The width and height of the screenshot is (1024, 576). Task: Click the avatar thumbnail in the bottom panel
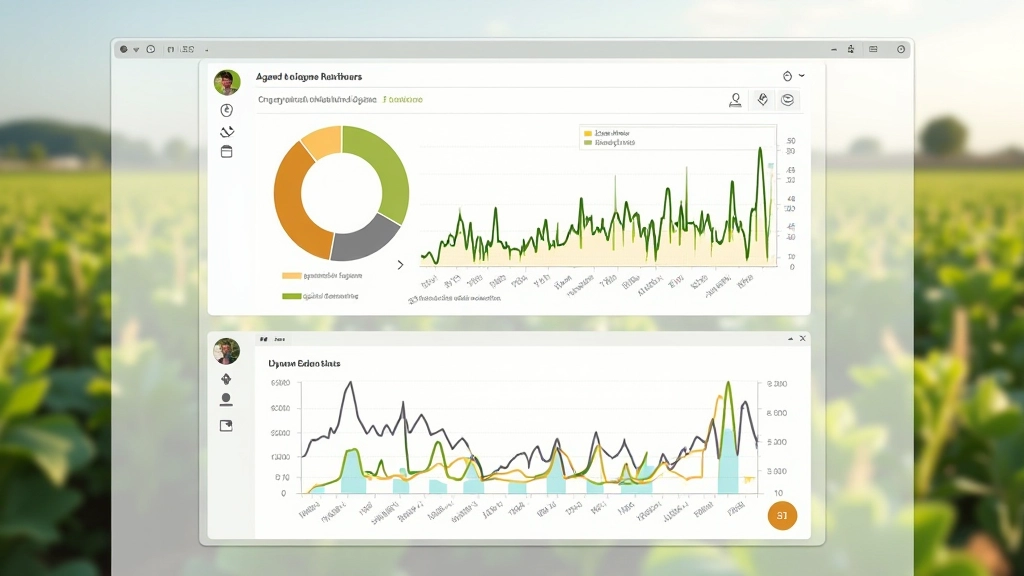point(226,351)
